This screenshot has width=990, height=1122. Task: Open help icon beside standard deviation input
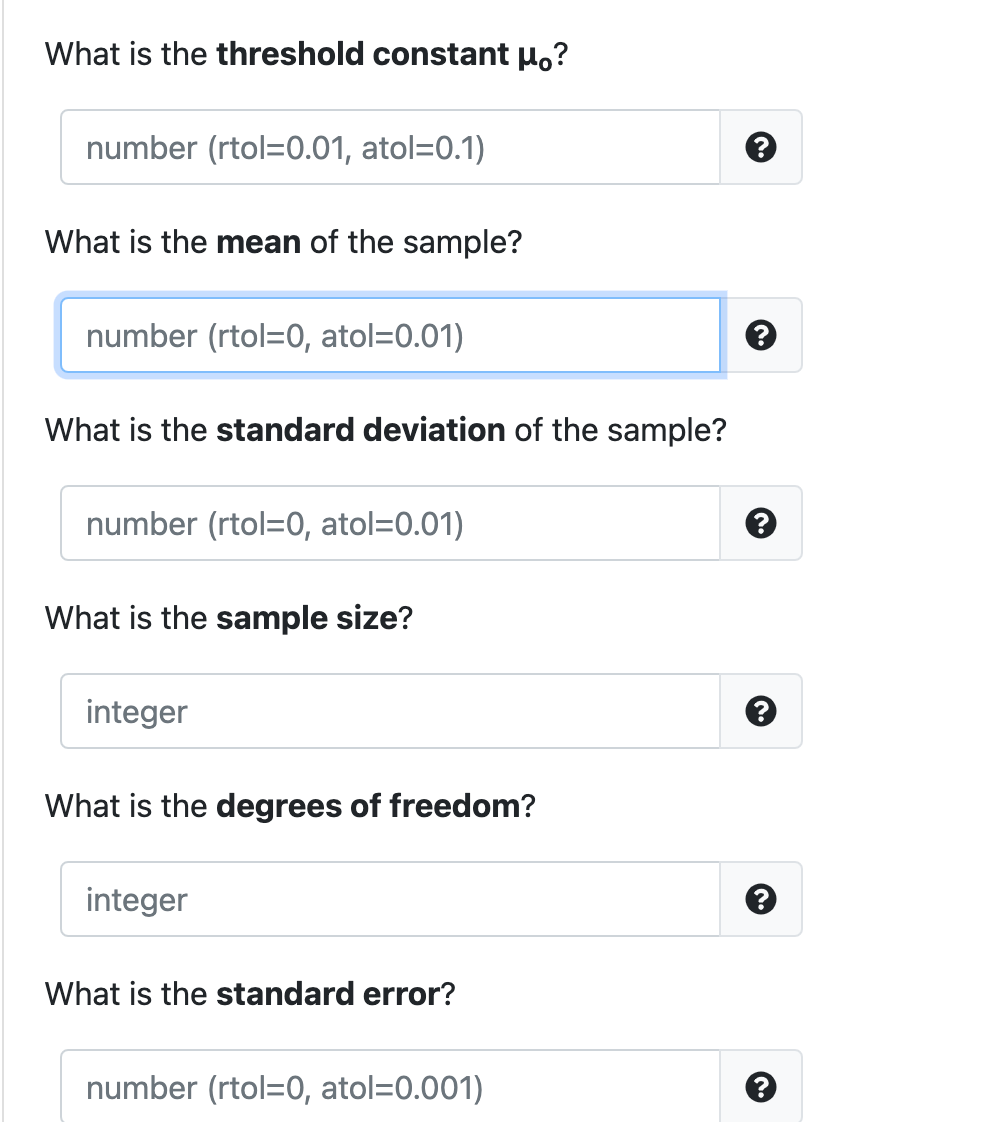tap(760, 523)
